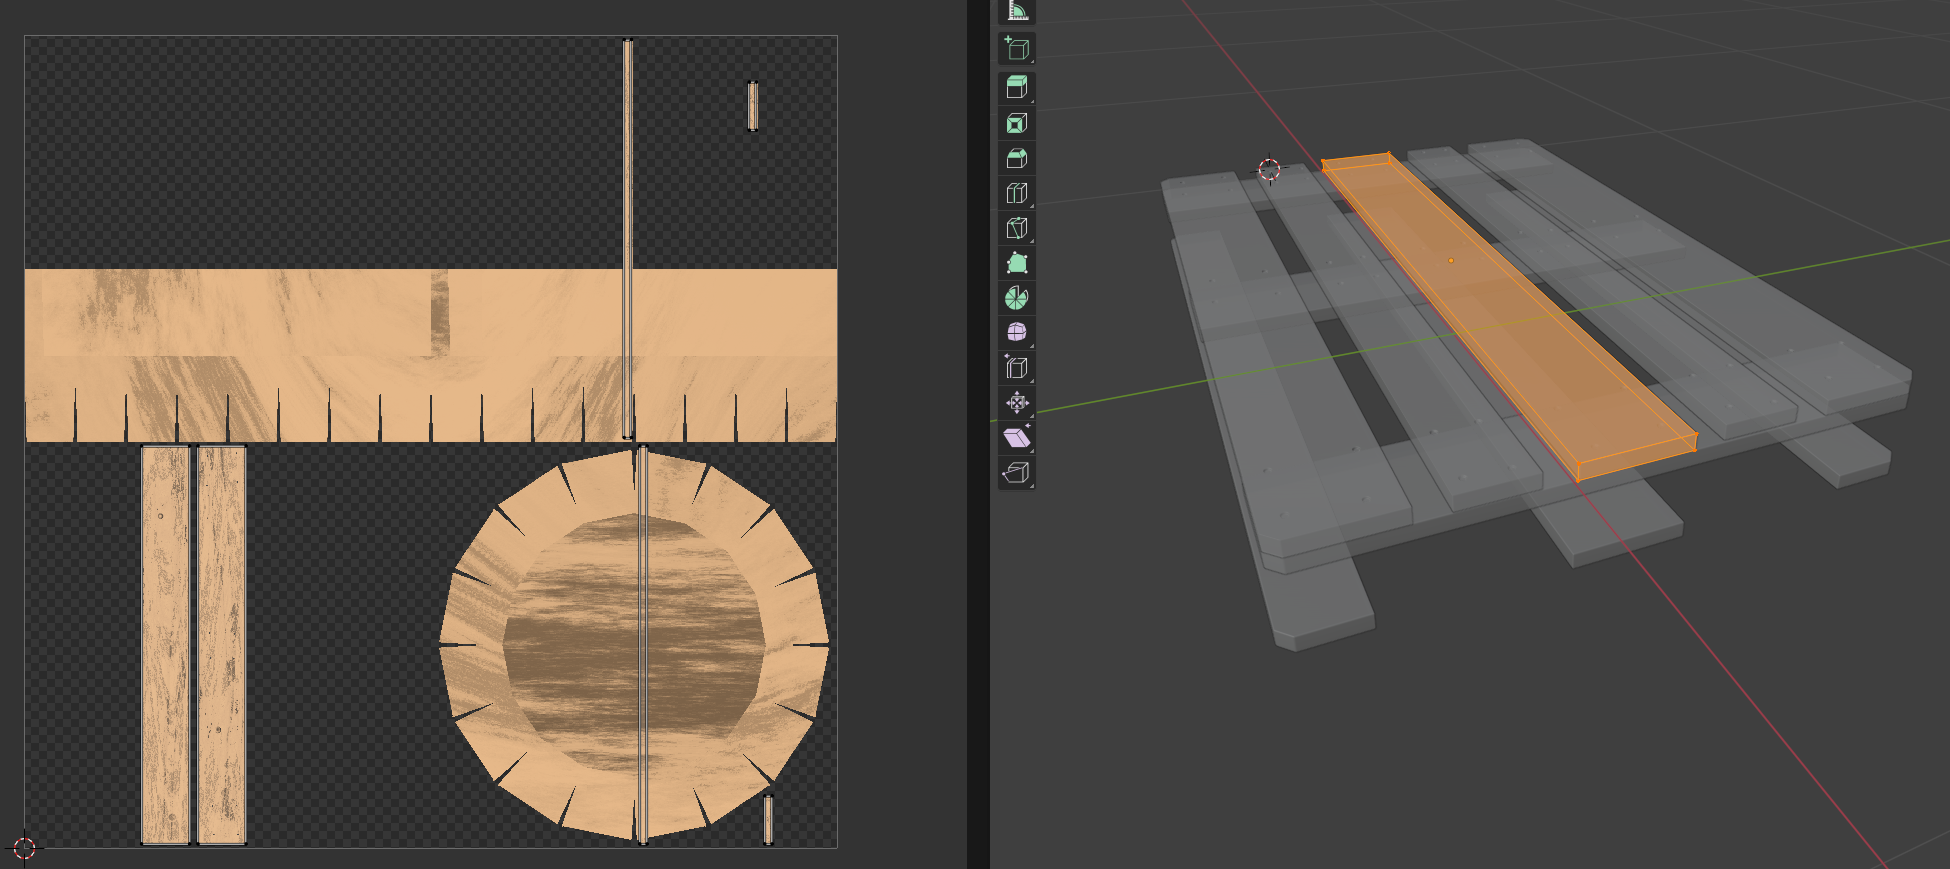Select the Shrink/Fatten tool
This screenshot has width=1950, height=869.
tap(1017, 403)
